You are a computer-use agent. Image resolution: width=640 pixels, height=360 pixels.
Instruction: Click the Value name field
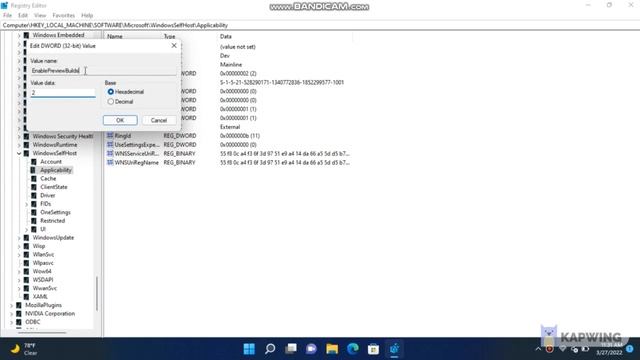103,71
